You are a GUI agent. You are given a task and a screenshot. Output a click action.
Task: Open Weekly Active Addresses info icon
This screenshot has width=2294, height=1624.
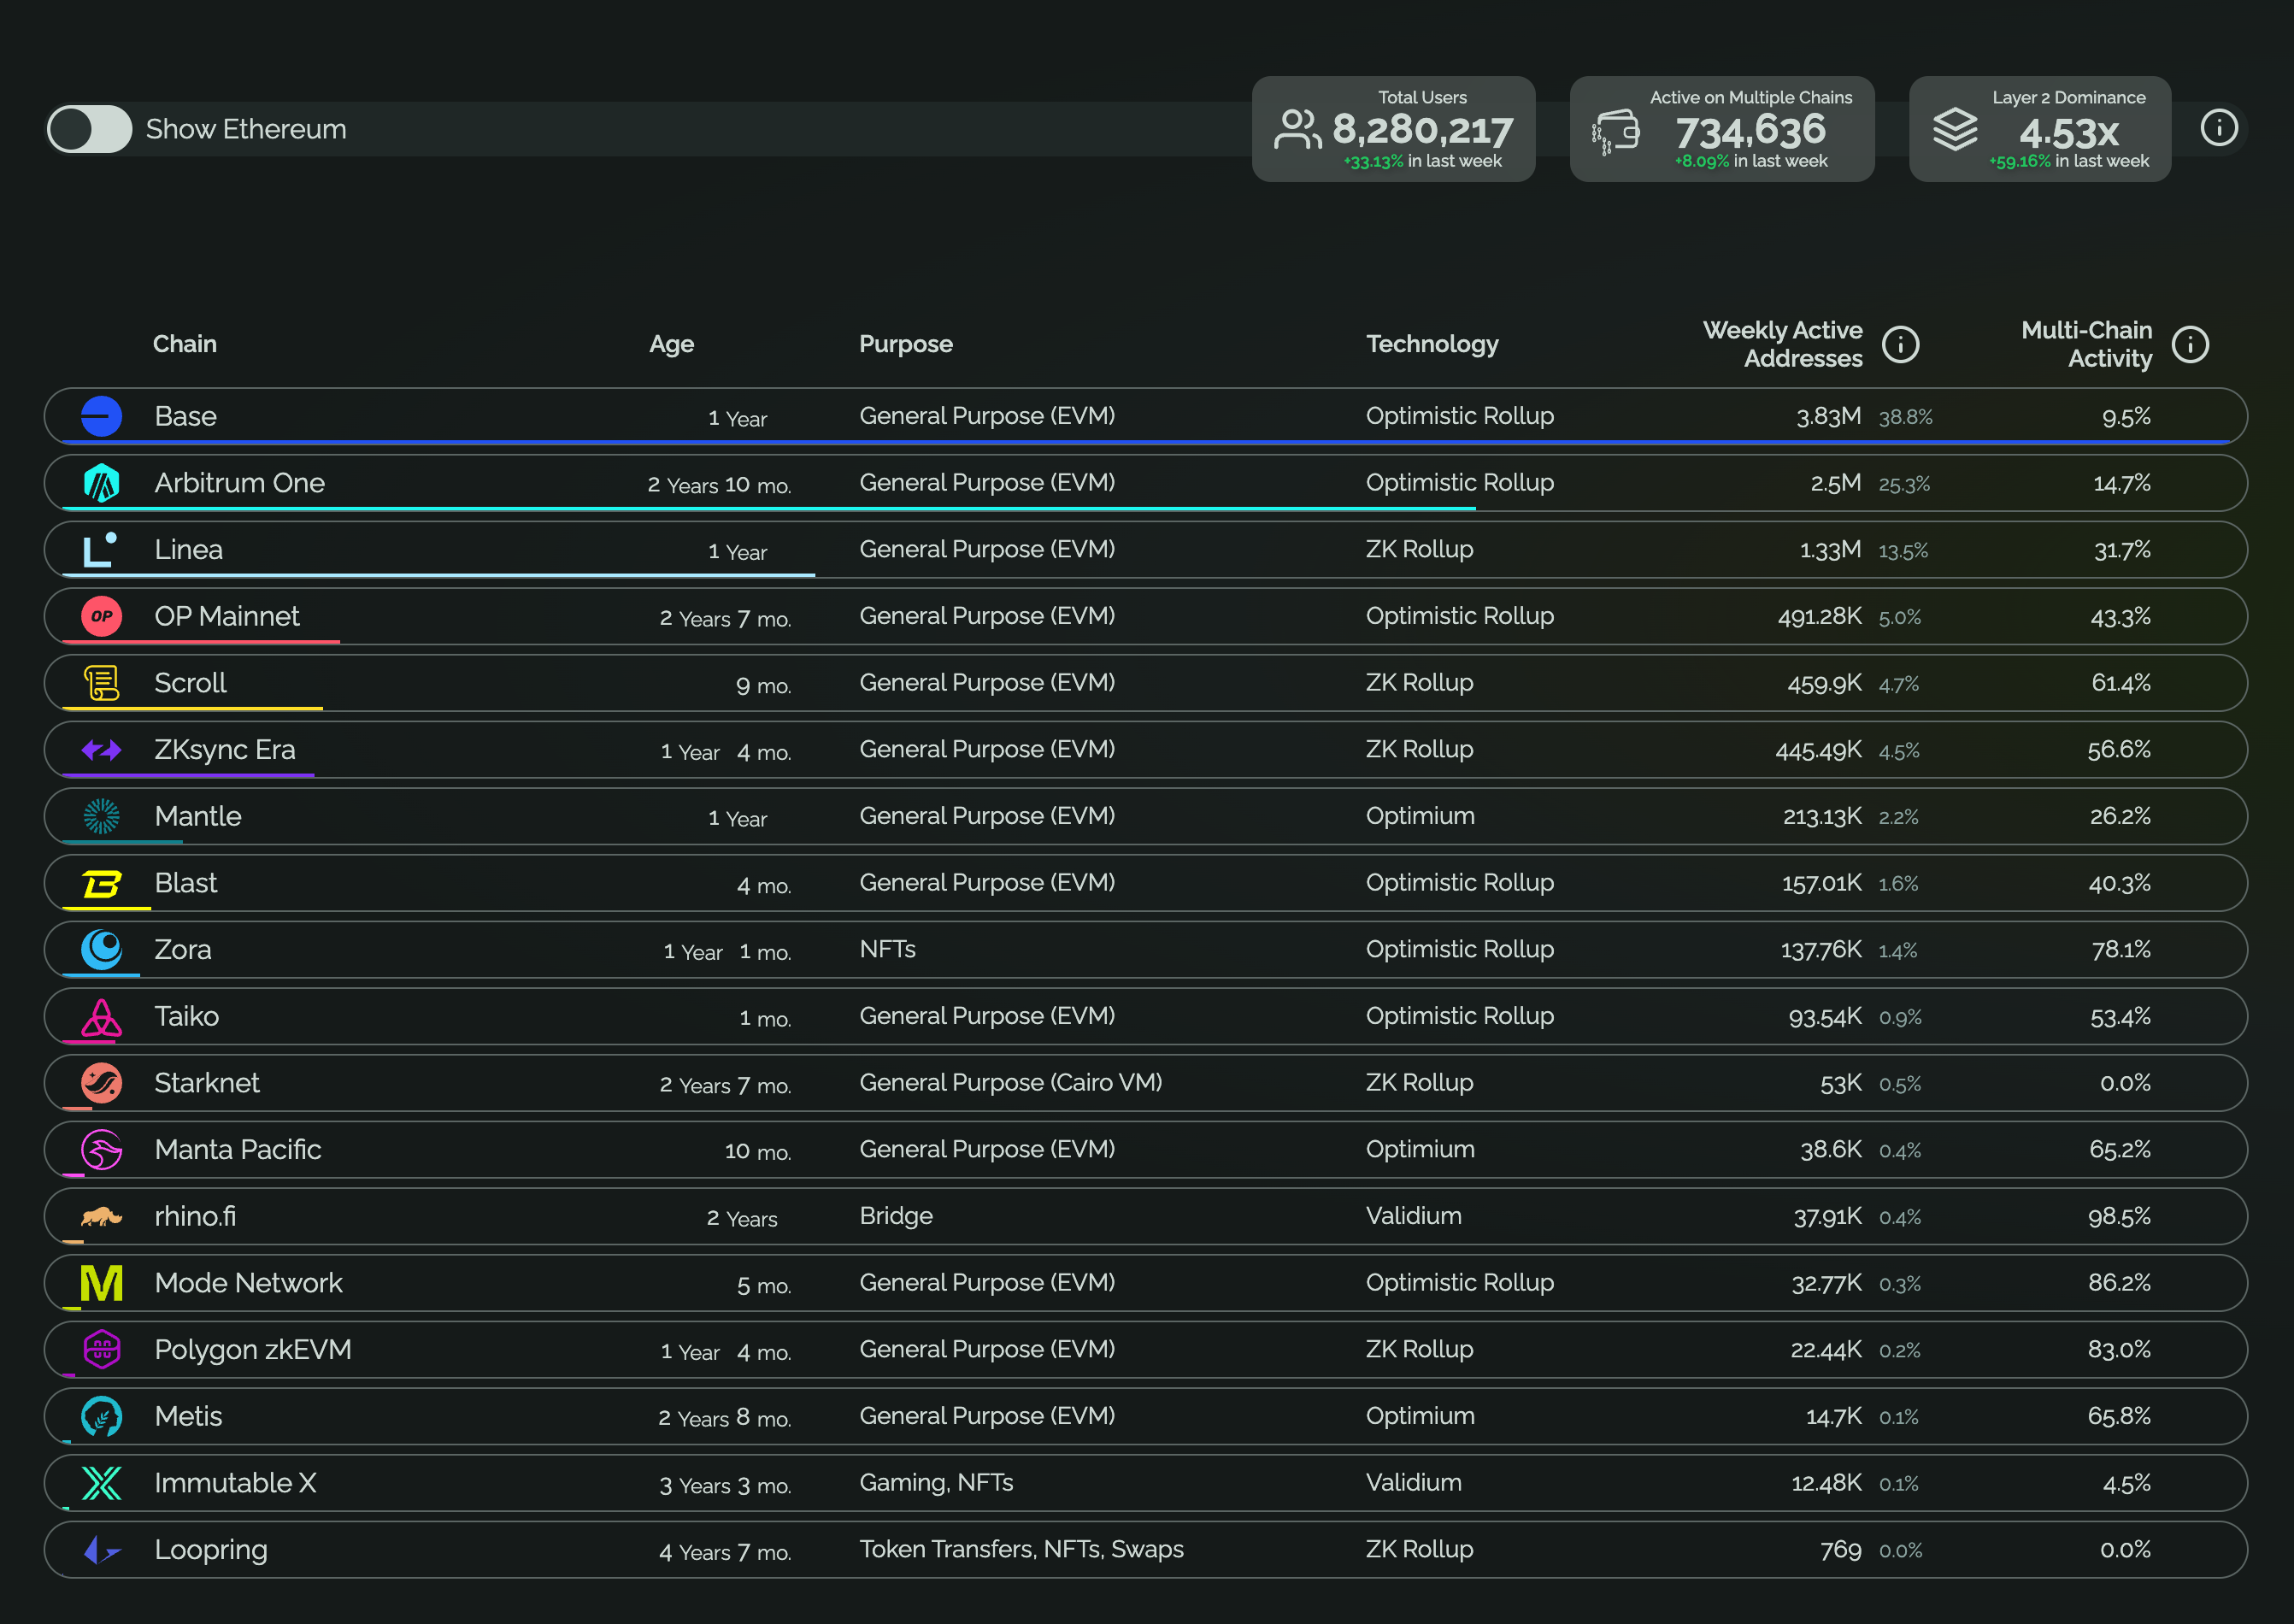click(x=1900, y=344)
